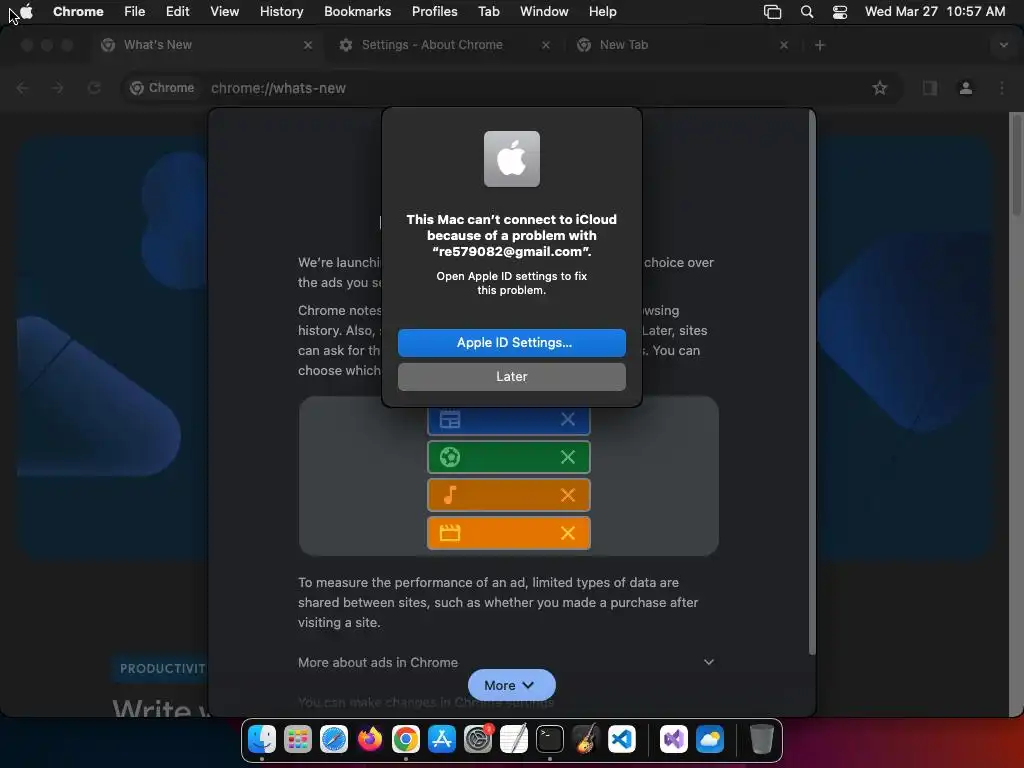Open the Edit menu
The image size is (1024, 768).
point(177,12)
